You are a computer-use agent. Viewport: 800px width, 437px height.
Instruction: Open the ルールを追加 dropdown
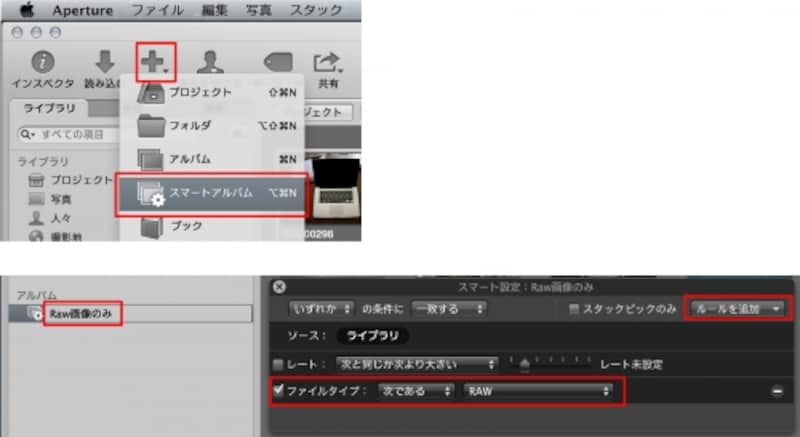pos(737,309)
